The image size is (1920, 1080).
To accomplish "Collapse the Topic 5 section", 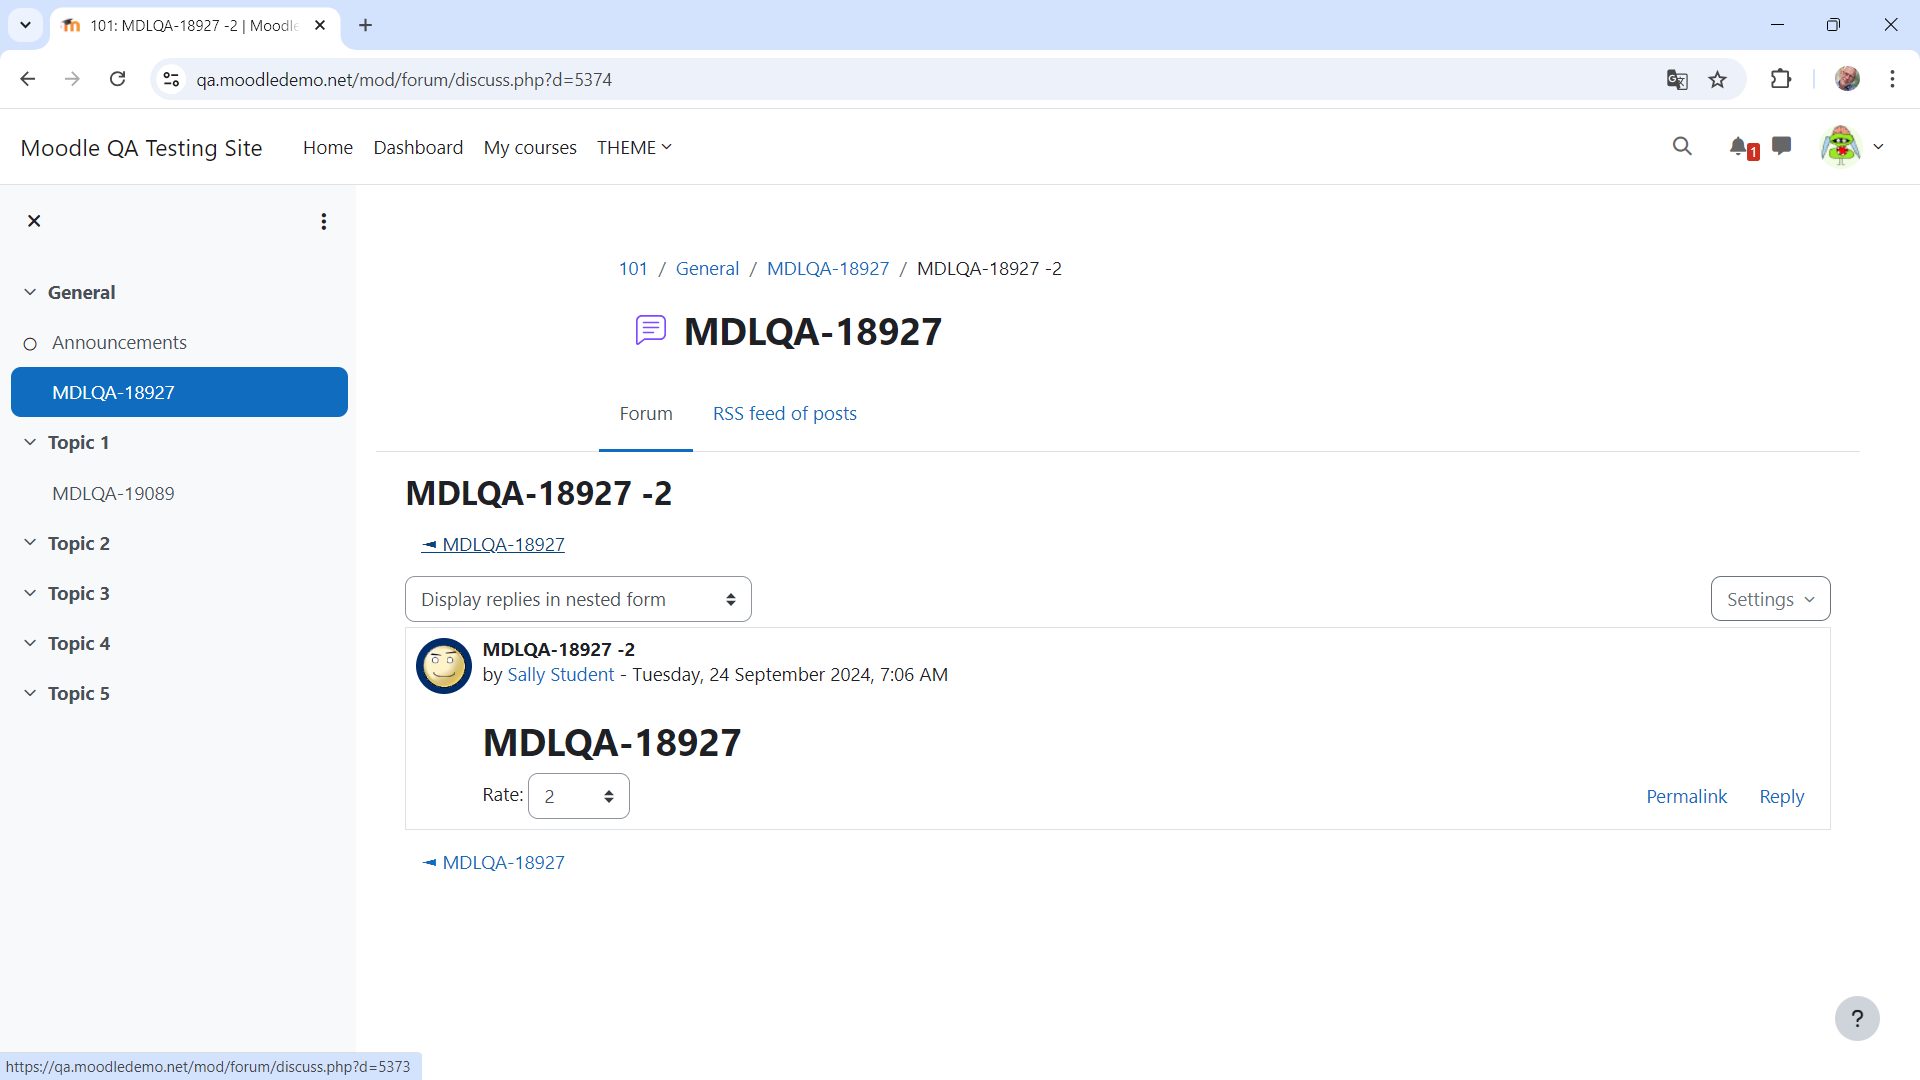I will [30, 693].
